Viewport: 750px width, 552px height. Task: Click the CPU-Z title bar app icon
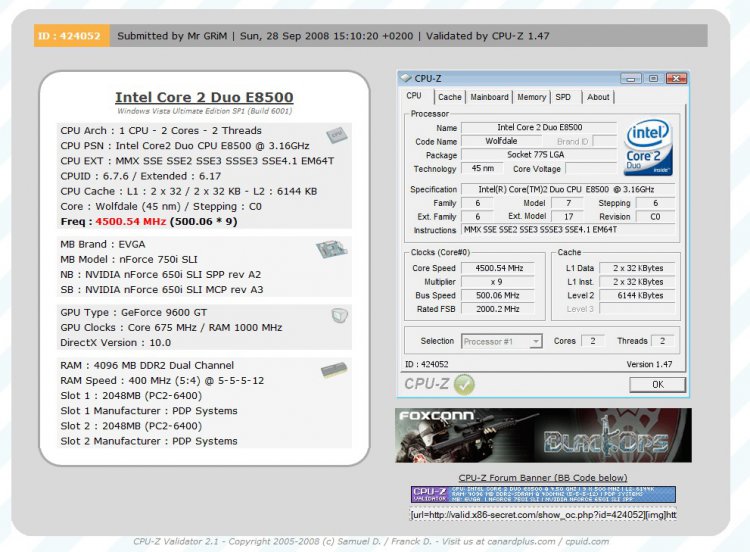coord(406,78)
